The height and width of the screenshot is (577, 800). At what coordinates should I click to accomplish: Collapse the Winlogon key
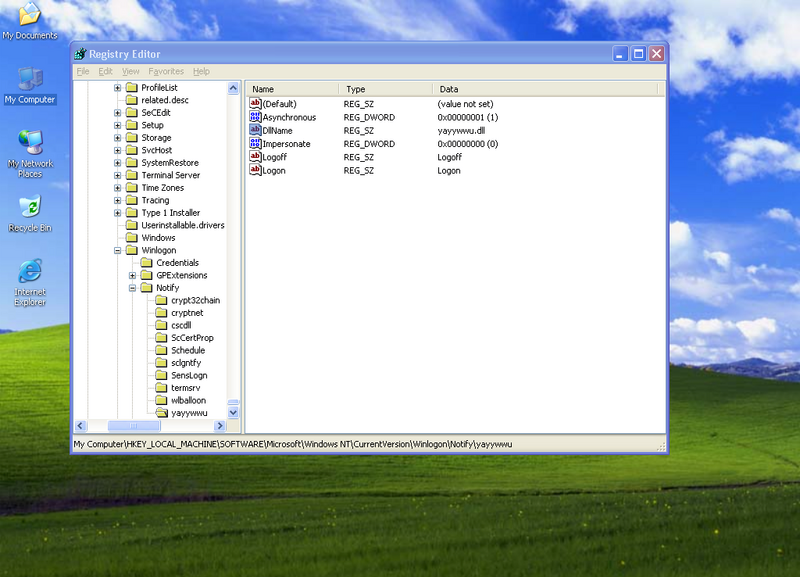coord(117,250)
